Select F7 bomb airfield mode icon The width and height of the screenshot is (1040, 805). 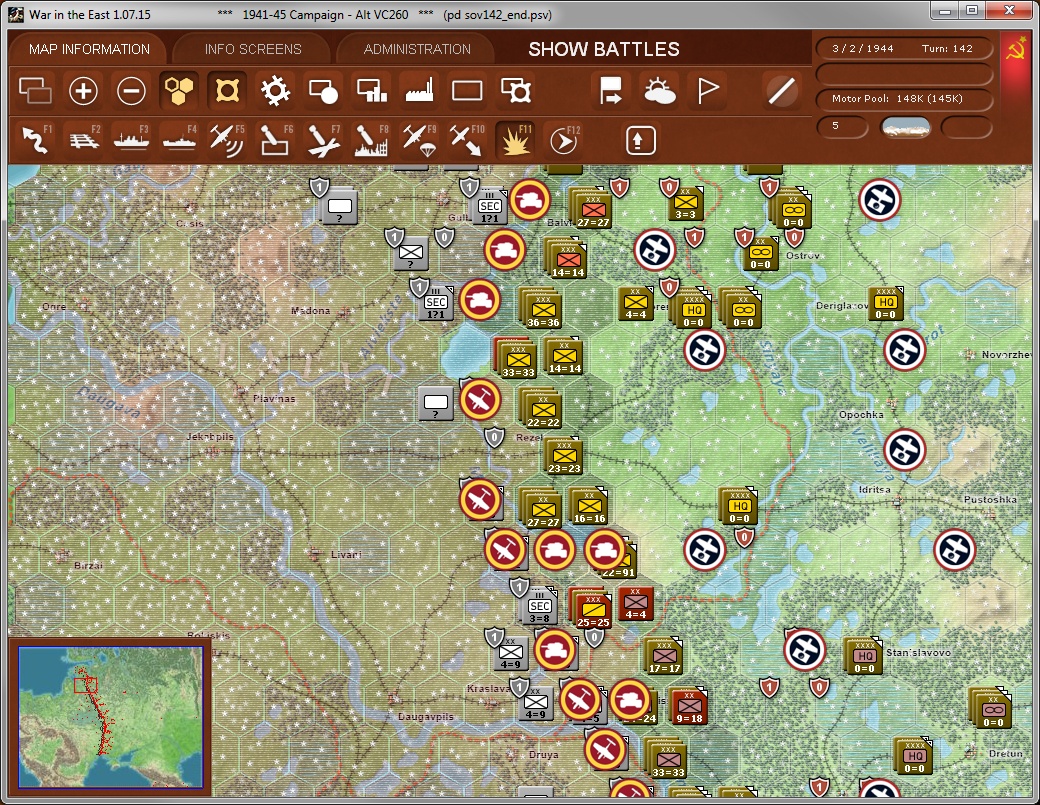point(324,140)
